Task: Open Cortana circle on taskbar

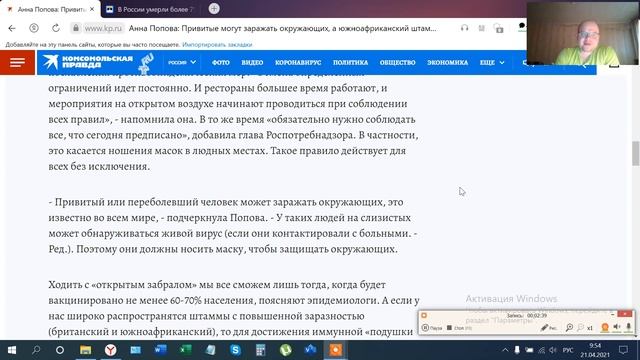Action: click(x=60, y=350)
